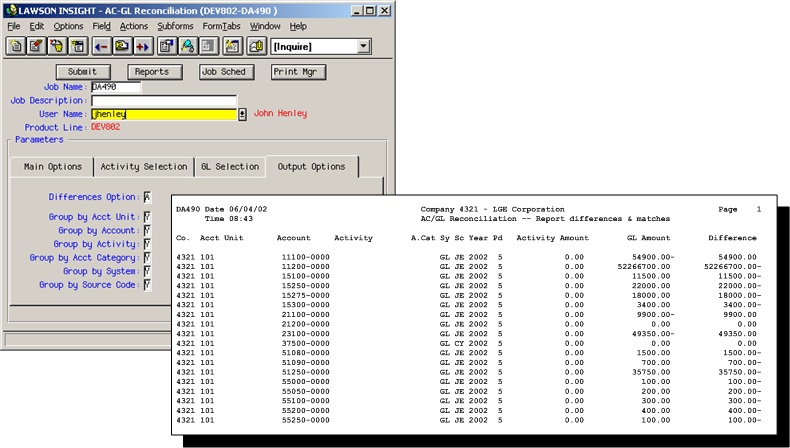Click the Delete record trash toolbar icon
Screen dimensions: 790x448
click(56, 46)
